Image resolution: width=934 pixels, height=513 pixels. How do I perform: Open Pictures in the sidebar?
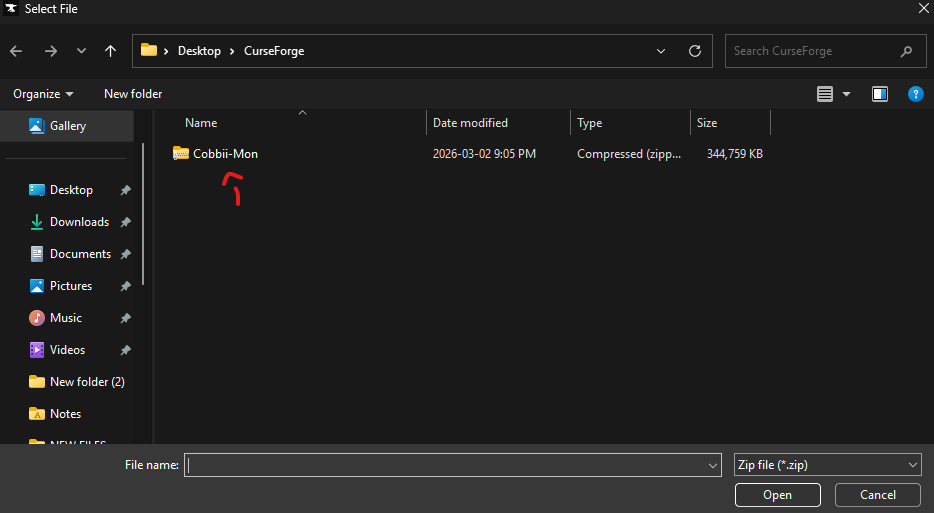[71, 286]
